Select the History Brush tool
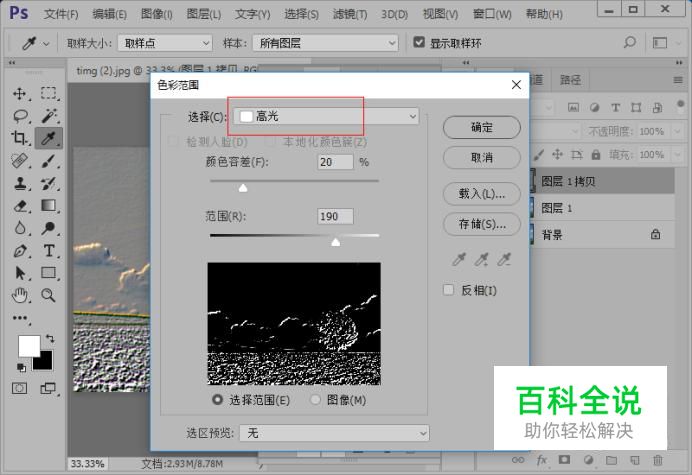This screenshot has width=692, height=475. click(x=49, y=183)
